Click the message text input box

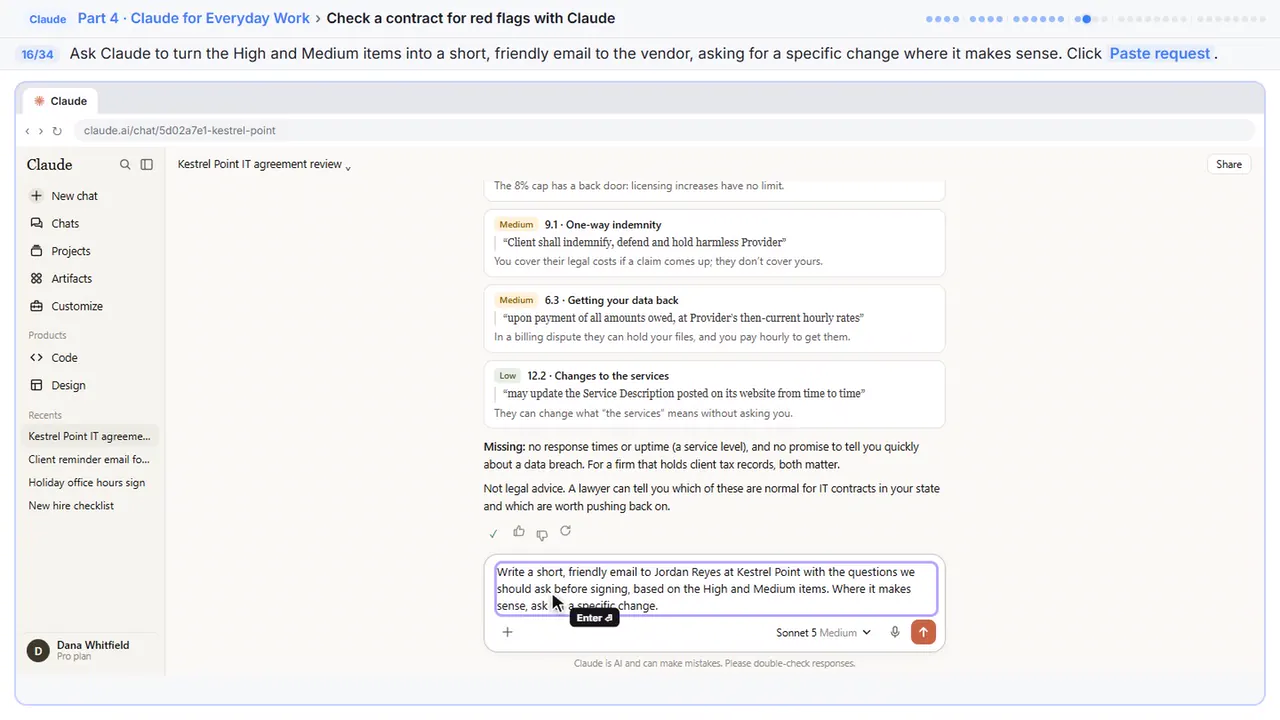(714, 589)
